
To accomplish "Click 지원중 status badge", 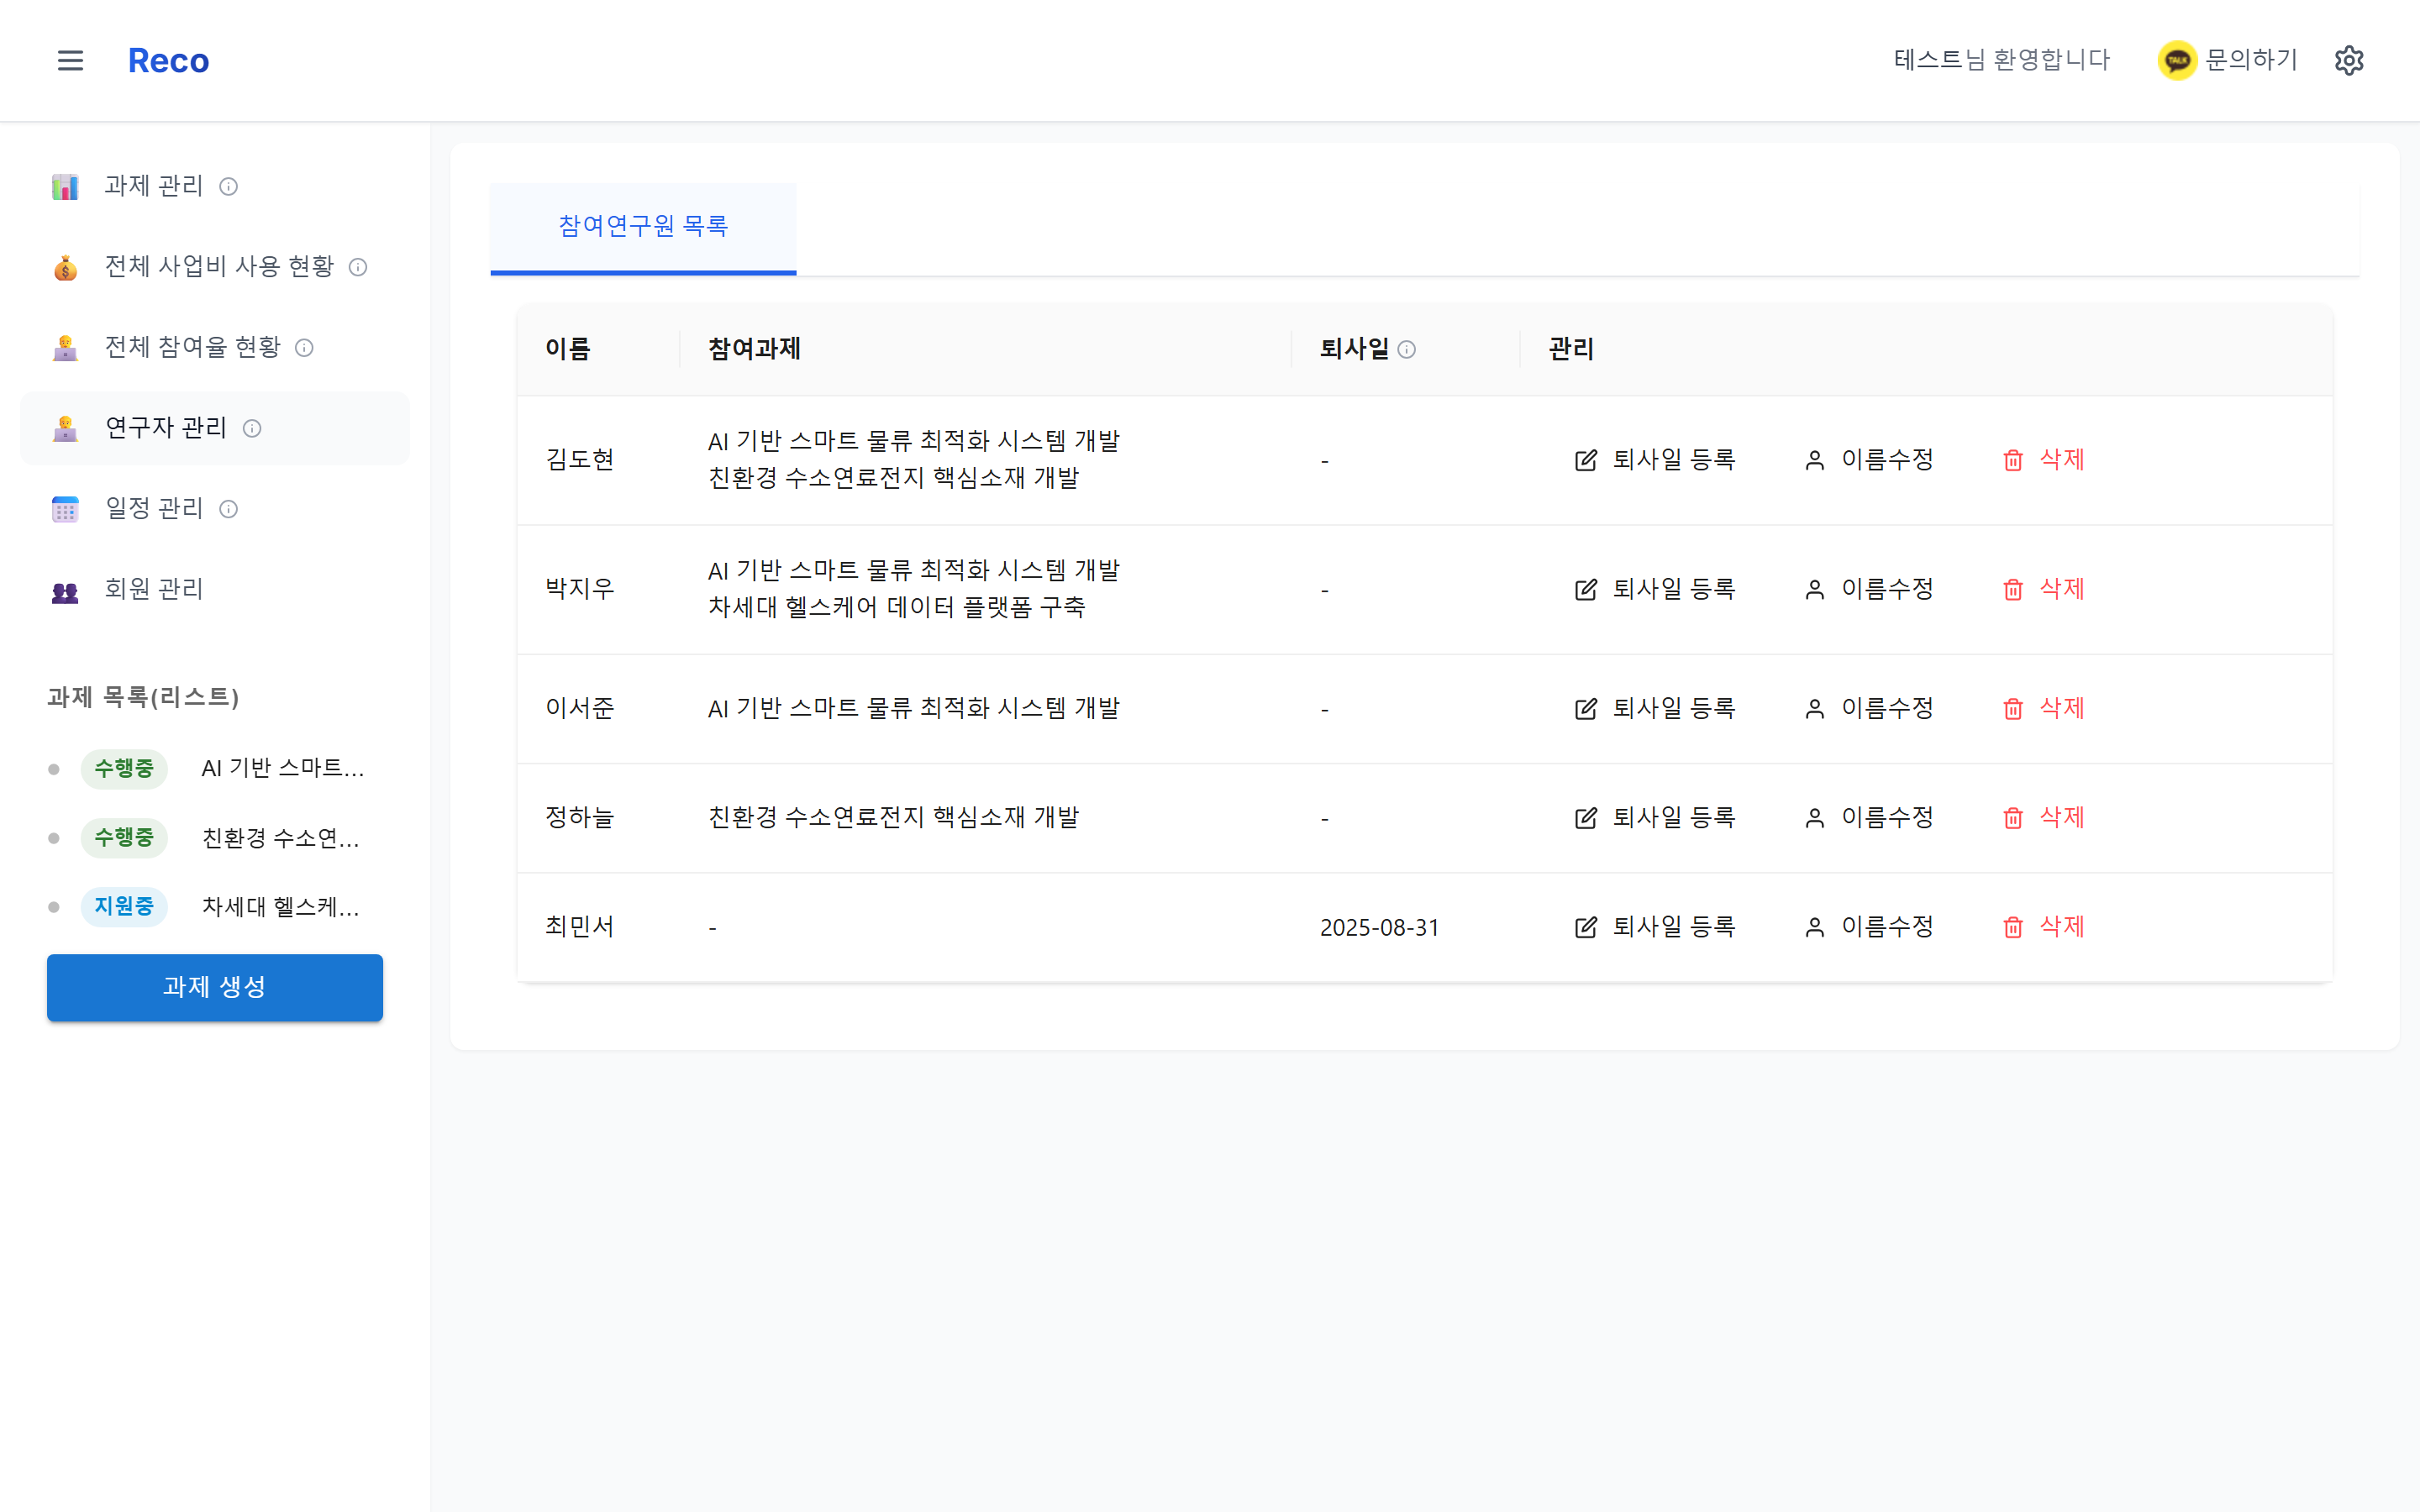I will click(124, 907).
